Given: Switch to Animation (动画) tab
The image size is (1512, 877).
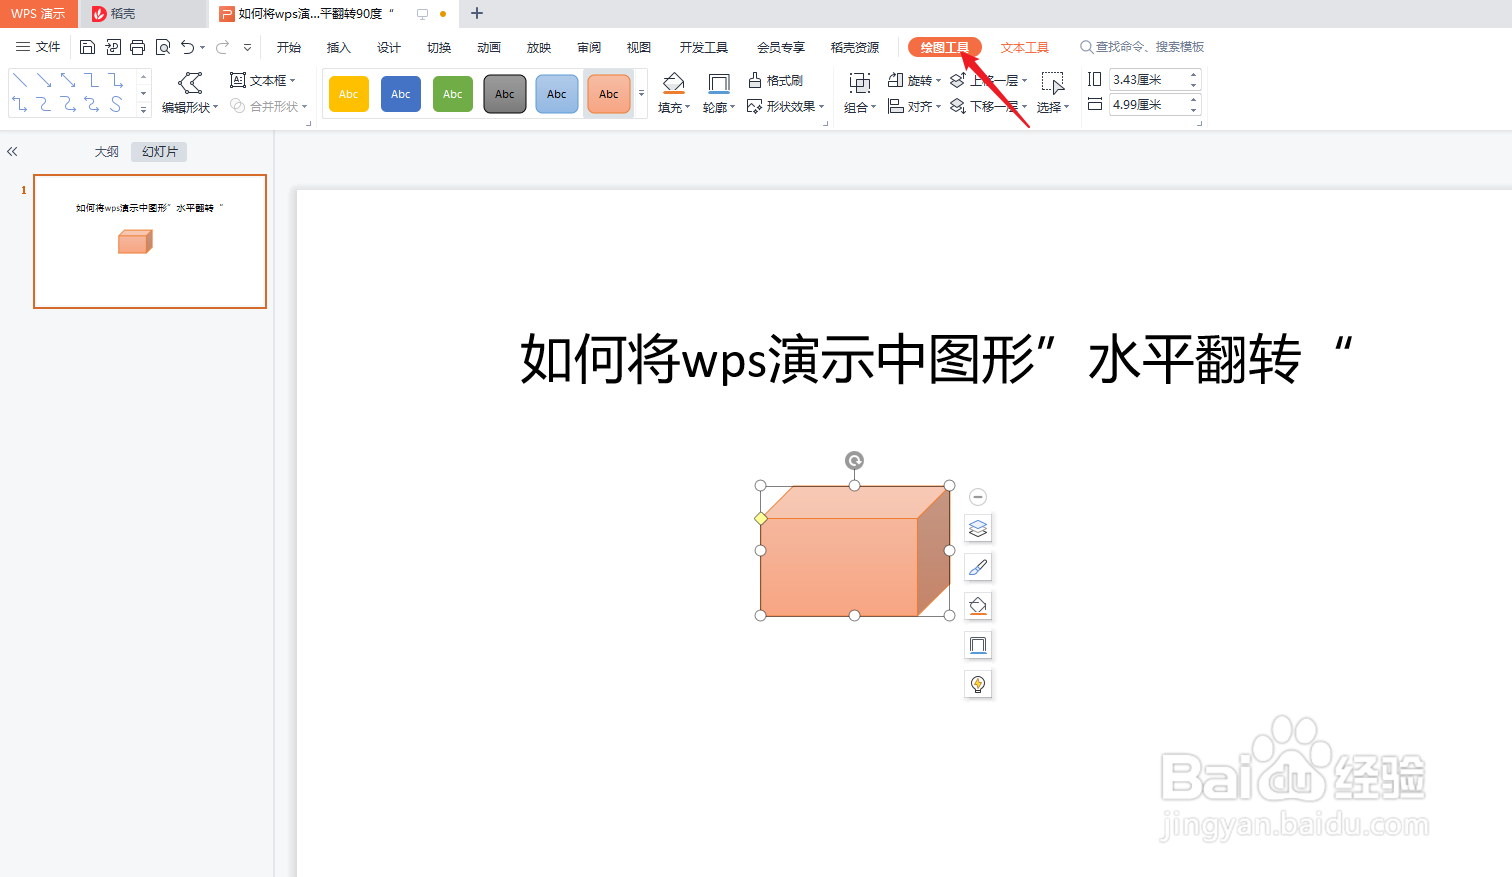Looking at the screenshot, I should coord(489,47).
